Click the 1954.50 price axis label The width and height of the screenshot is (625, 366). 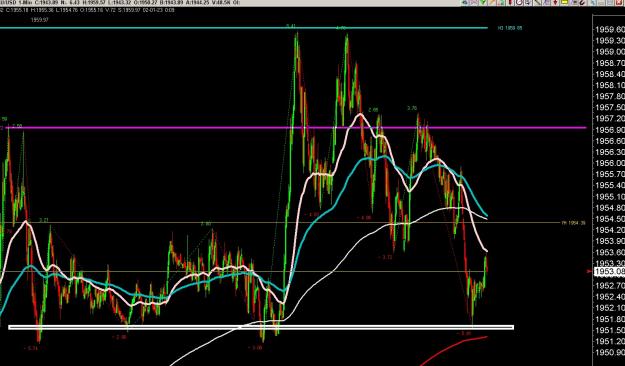coord(610,219)
